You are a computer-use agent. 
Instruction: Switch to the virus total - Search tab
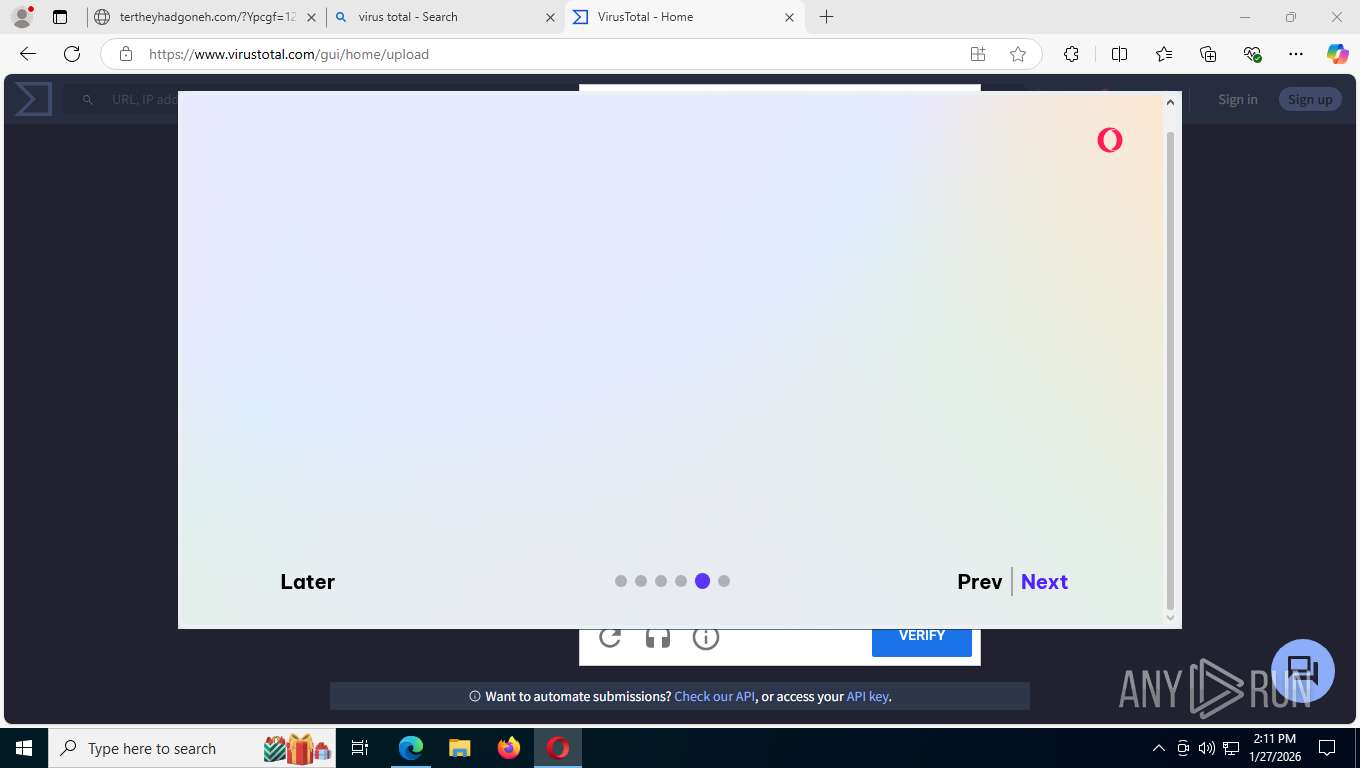[x=445, y=17]
